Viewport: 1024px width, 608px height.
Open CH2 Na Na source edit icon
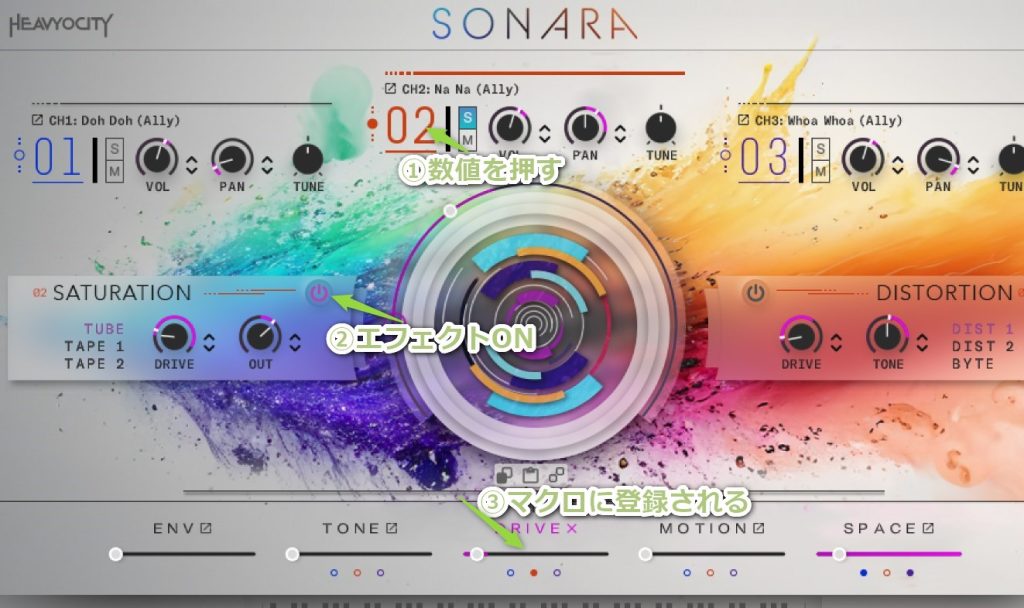coord(390,89)
